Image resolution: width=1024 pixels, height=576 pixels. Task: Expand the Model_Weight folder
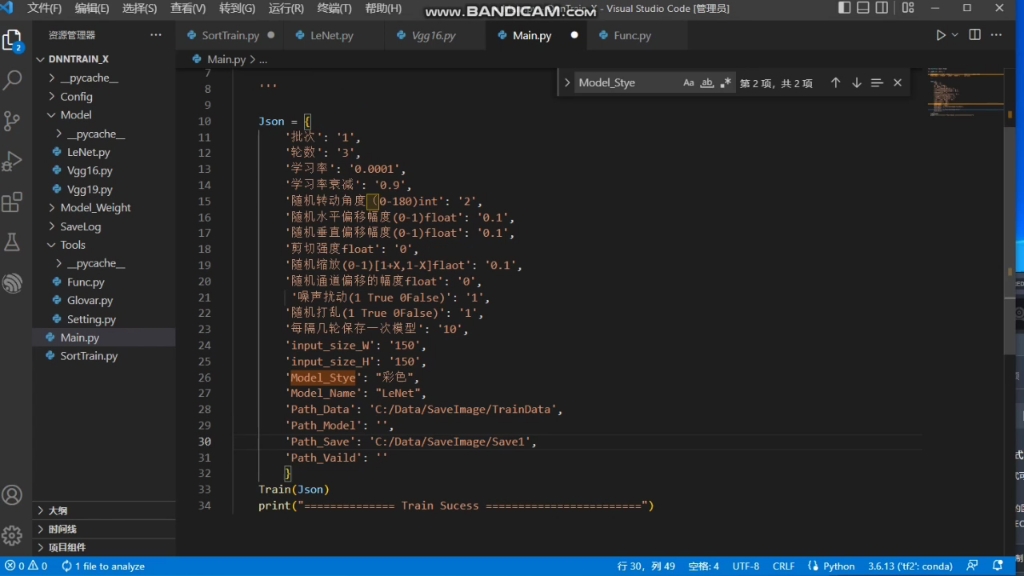click(95, 208)
